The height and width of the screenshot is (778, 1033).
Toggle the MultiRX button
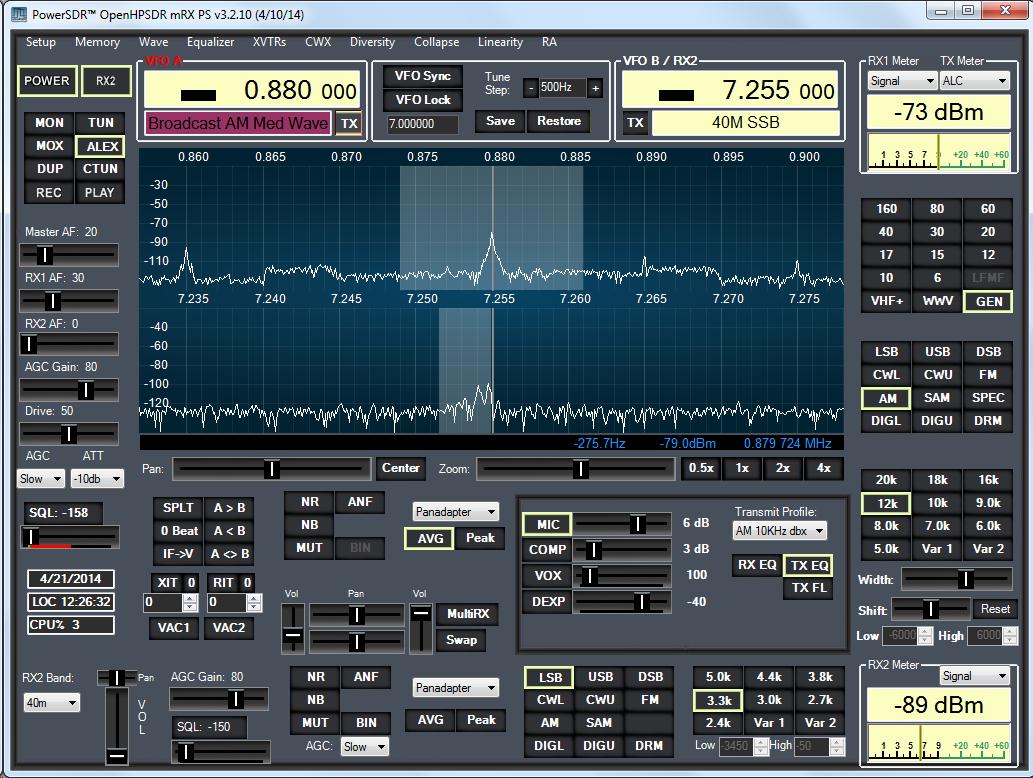[x=467, y=614]
